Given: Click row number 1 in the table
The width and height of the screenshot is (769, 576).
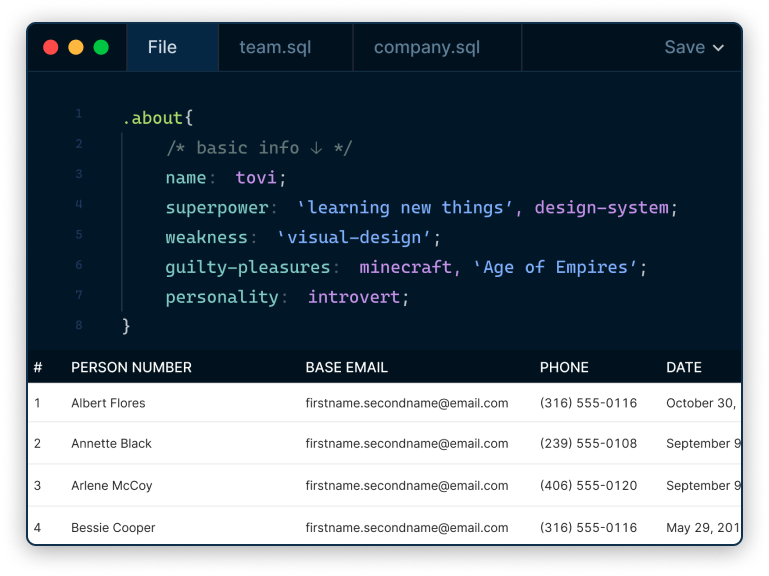Looking at the screenshot, I should (x=37, y=403).
